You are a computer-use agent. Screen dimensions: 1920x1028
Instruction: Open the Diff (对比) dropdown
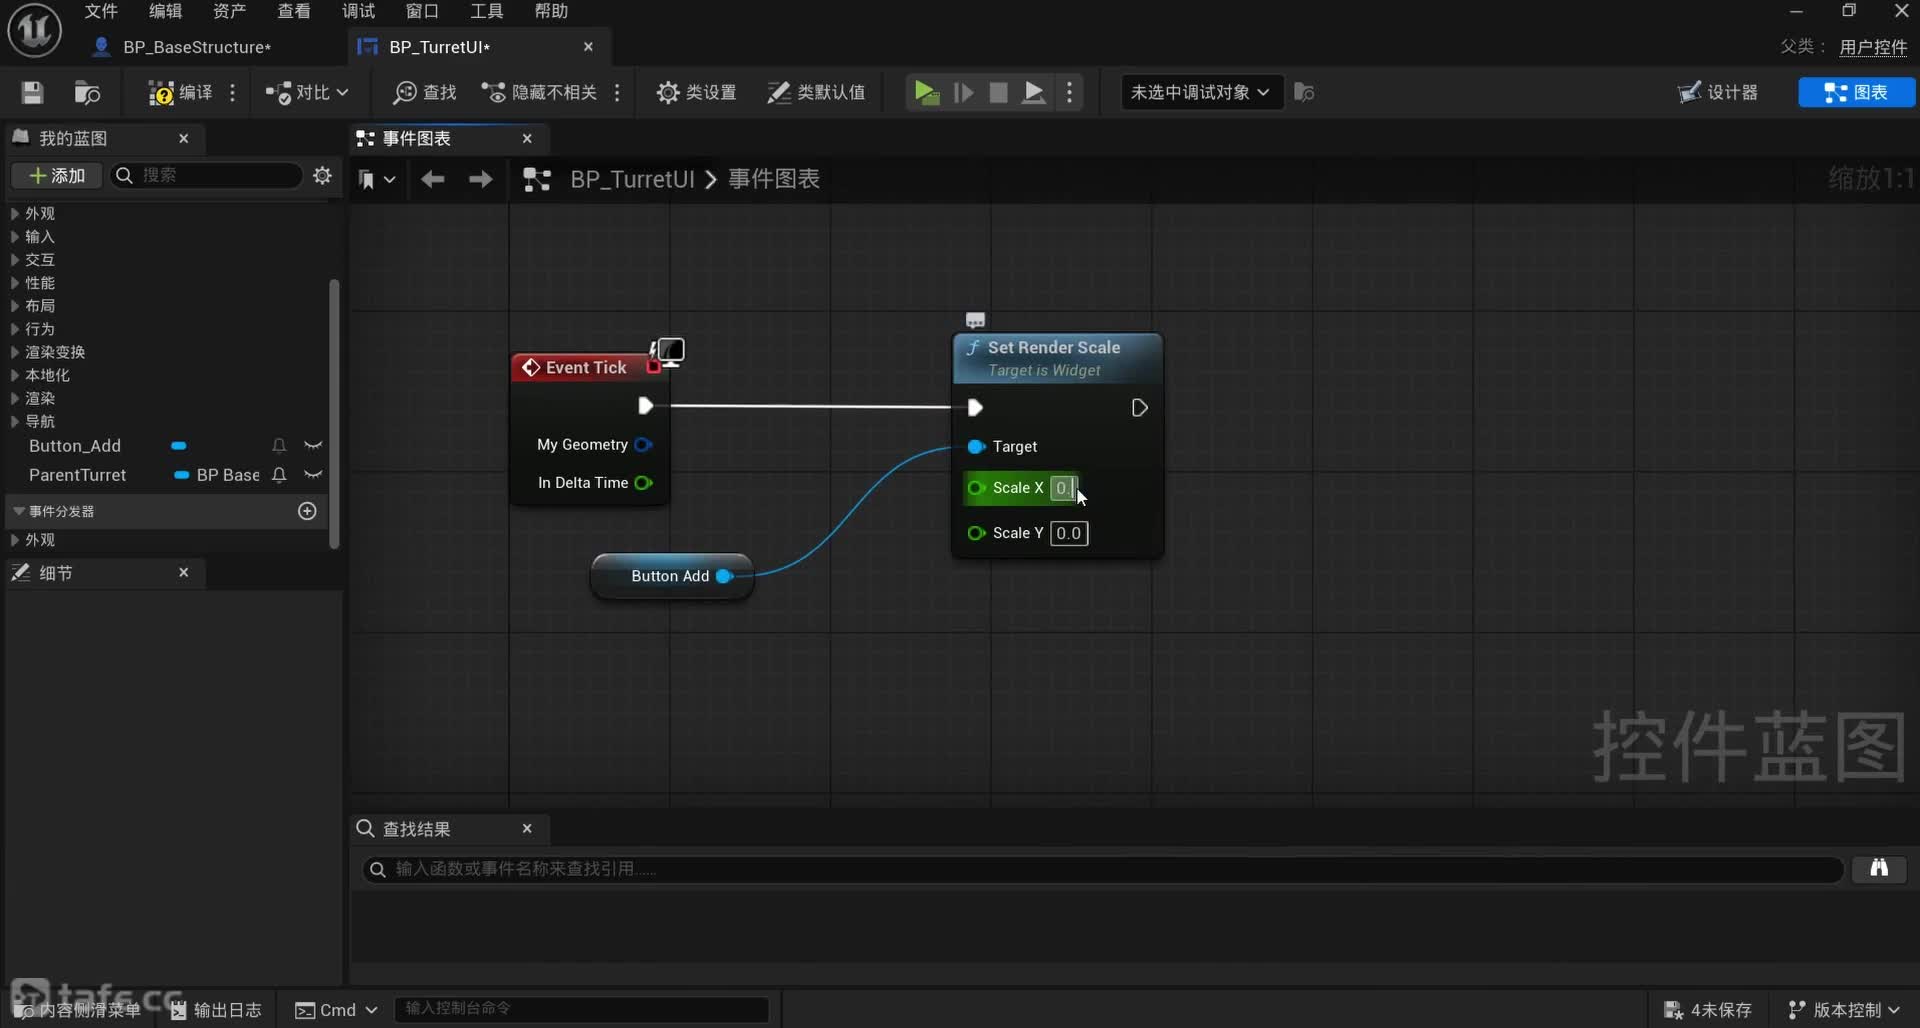[307, 93]
